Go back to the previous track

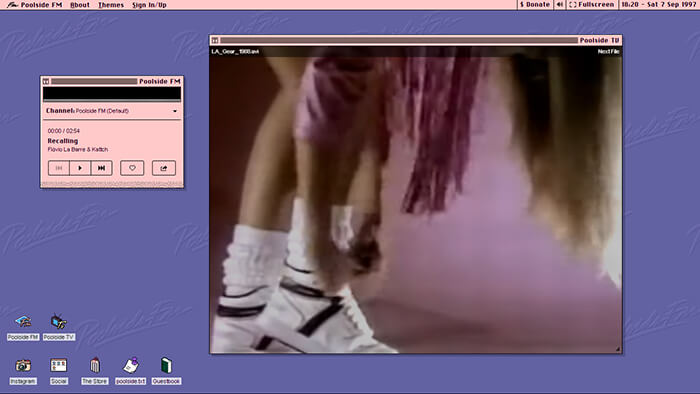click(x=59, y=168)
